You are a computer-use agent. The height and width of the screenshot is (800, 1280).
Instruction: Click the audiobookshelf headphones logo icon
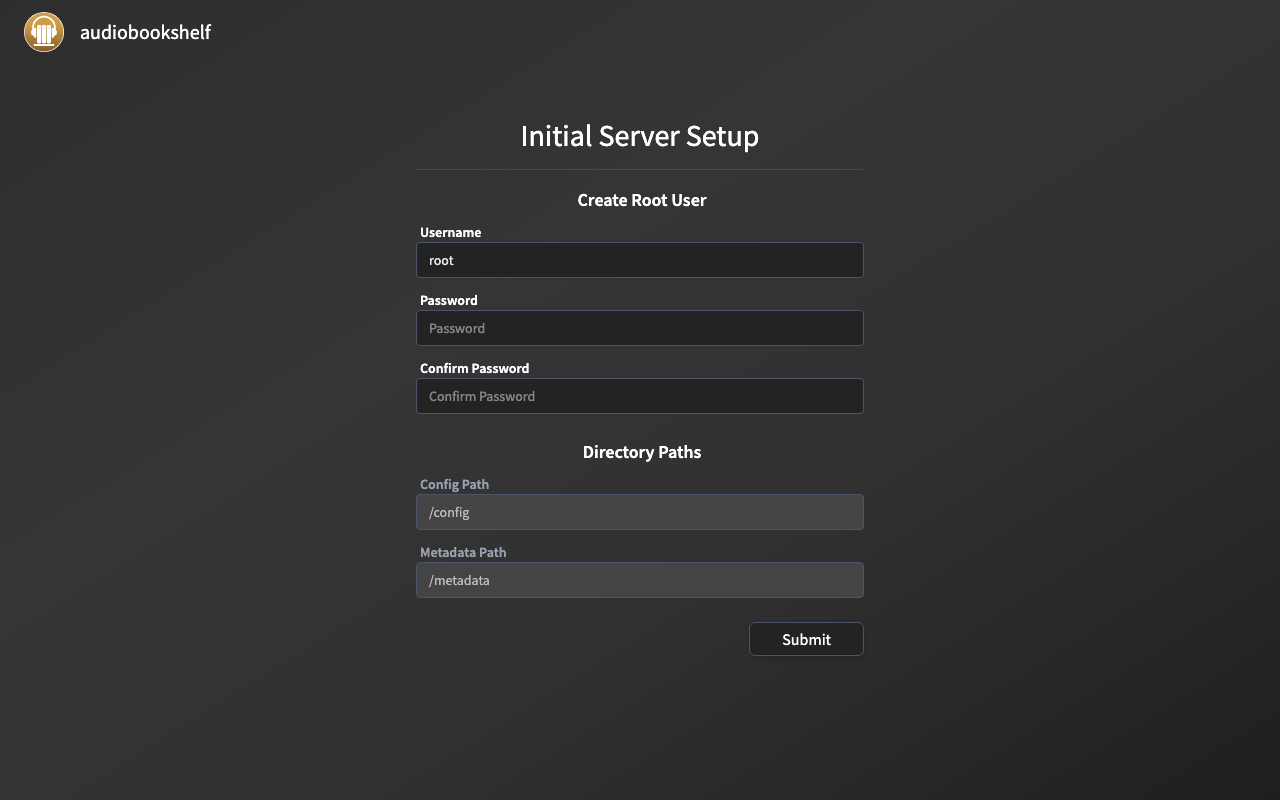point(44,32)
